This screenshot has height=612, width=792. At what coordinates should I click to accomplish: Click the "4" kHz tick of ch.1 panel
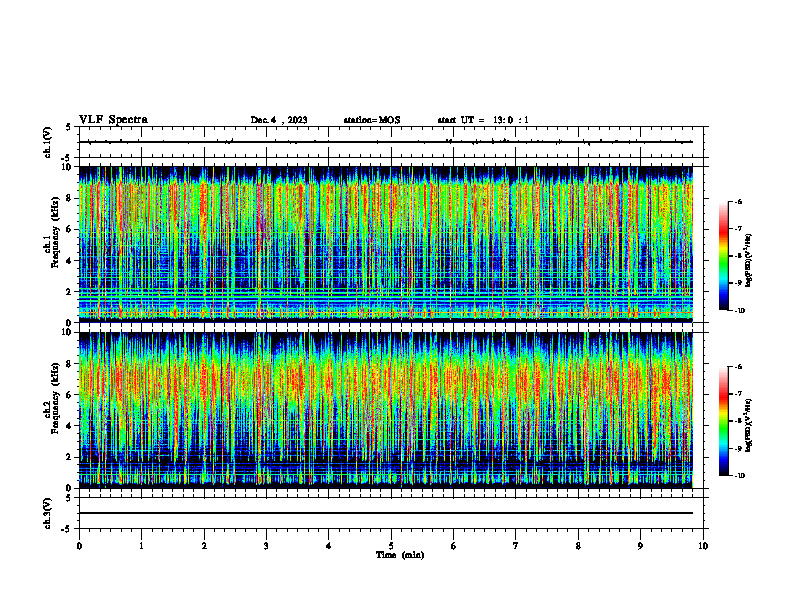pos(70,261)
